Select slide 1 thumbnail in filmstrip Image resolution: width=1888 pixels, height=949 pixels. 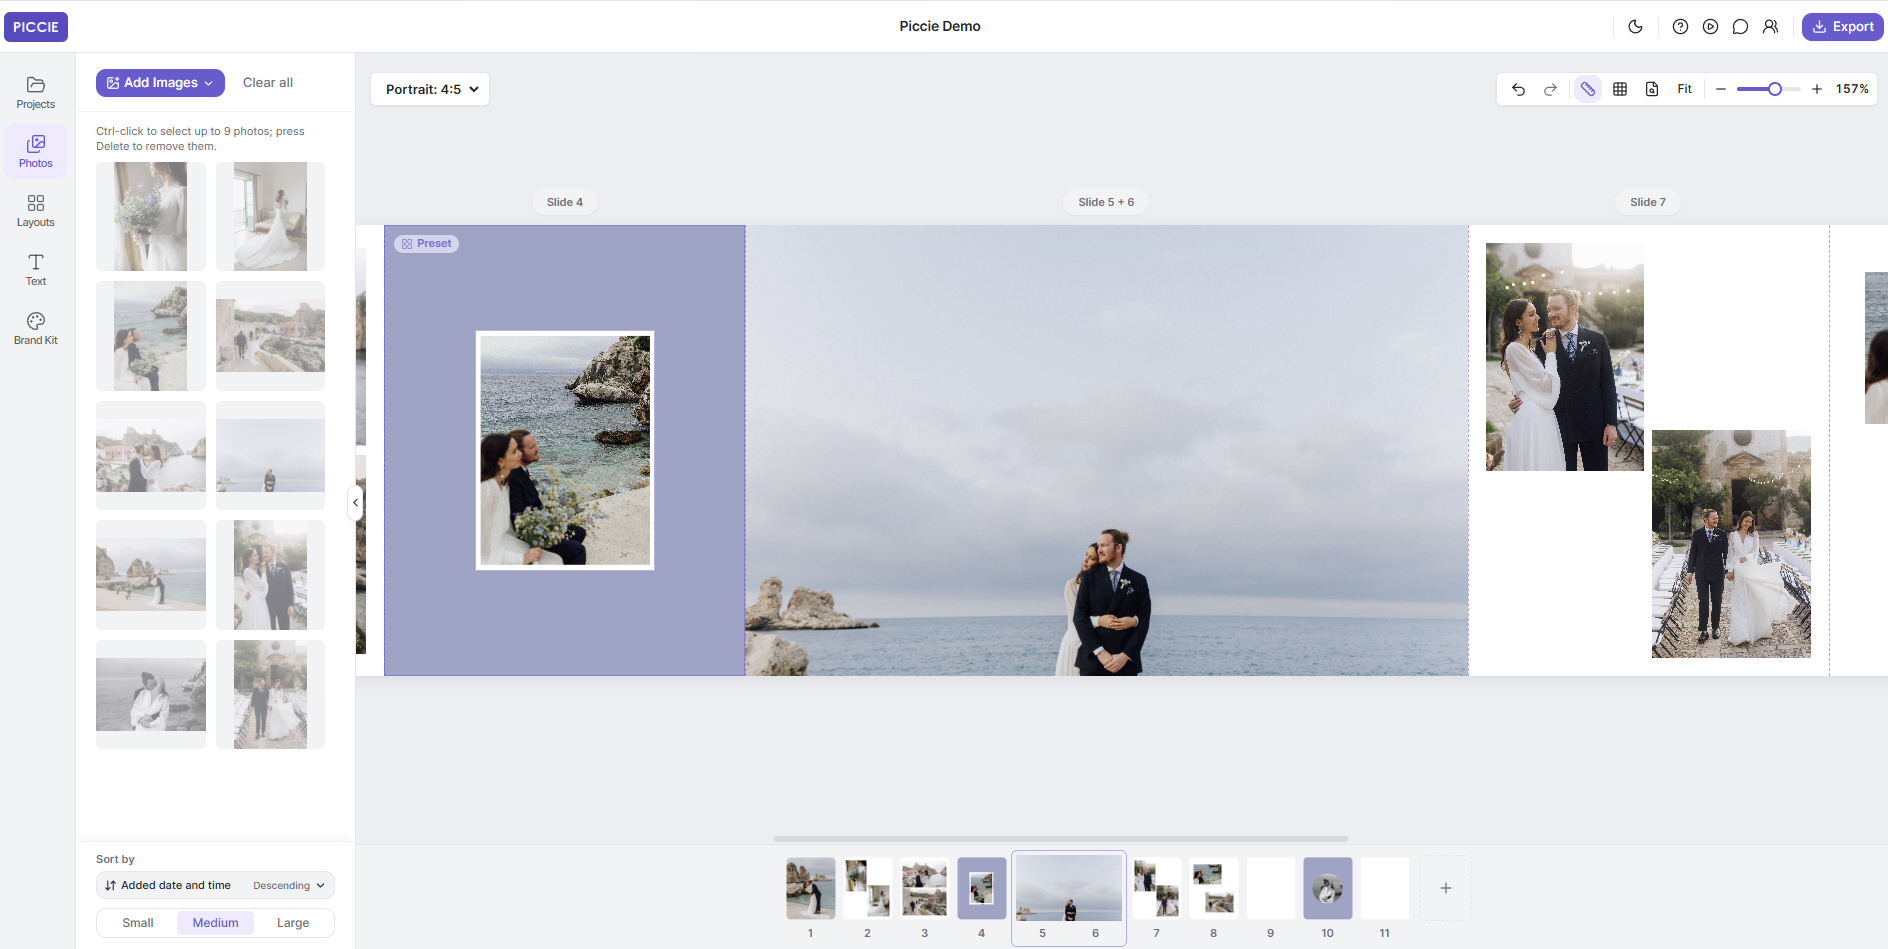coord(811,888)
